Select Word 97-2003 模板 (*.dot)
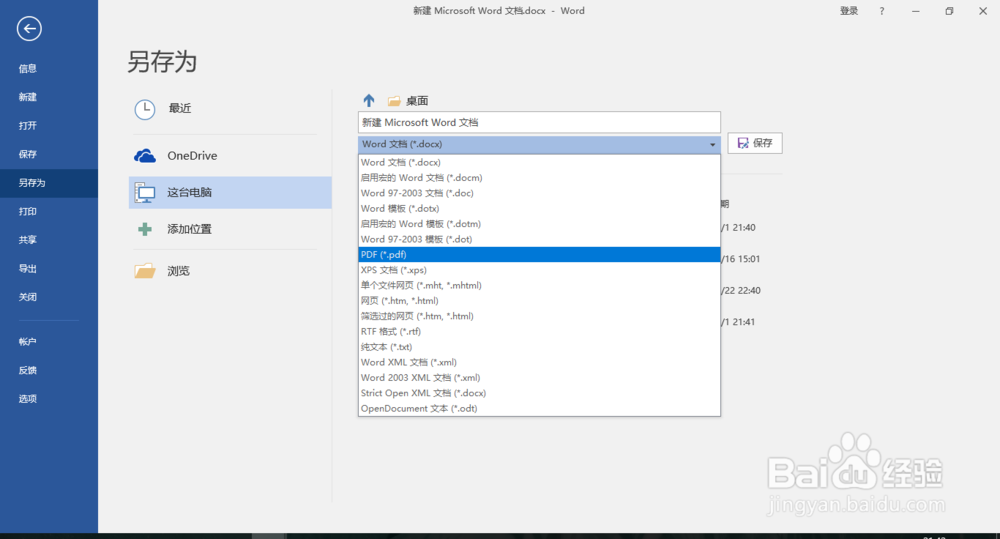The width and height of the screenshot is (1000, 539). 540,239
